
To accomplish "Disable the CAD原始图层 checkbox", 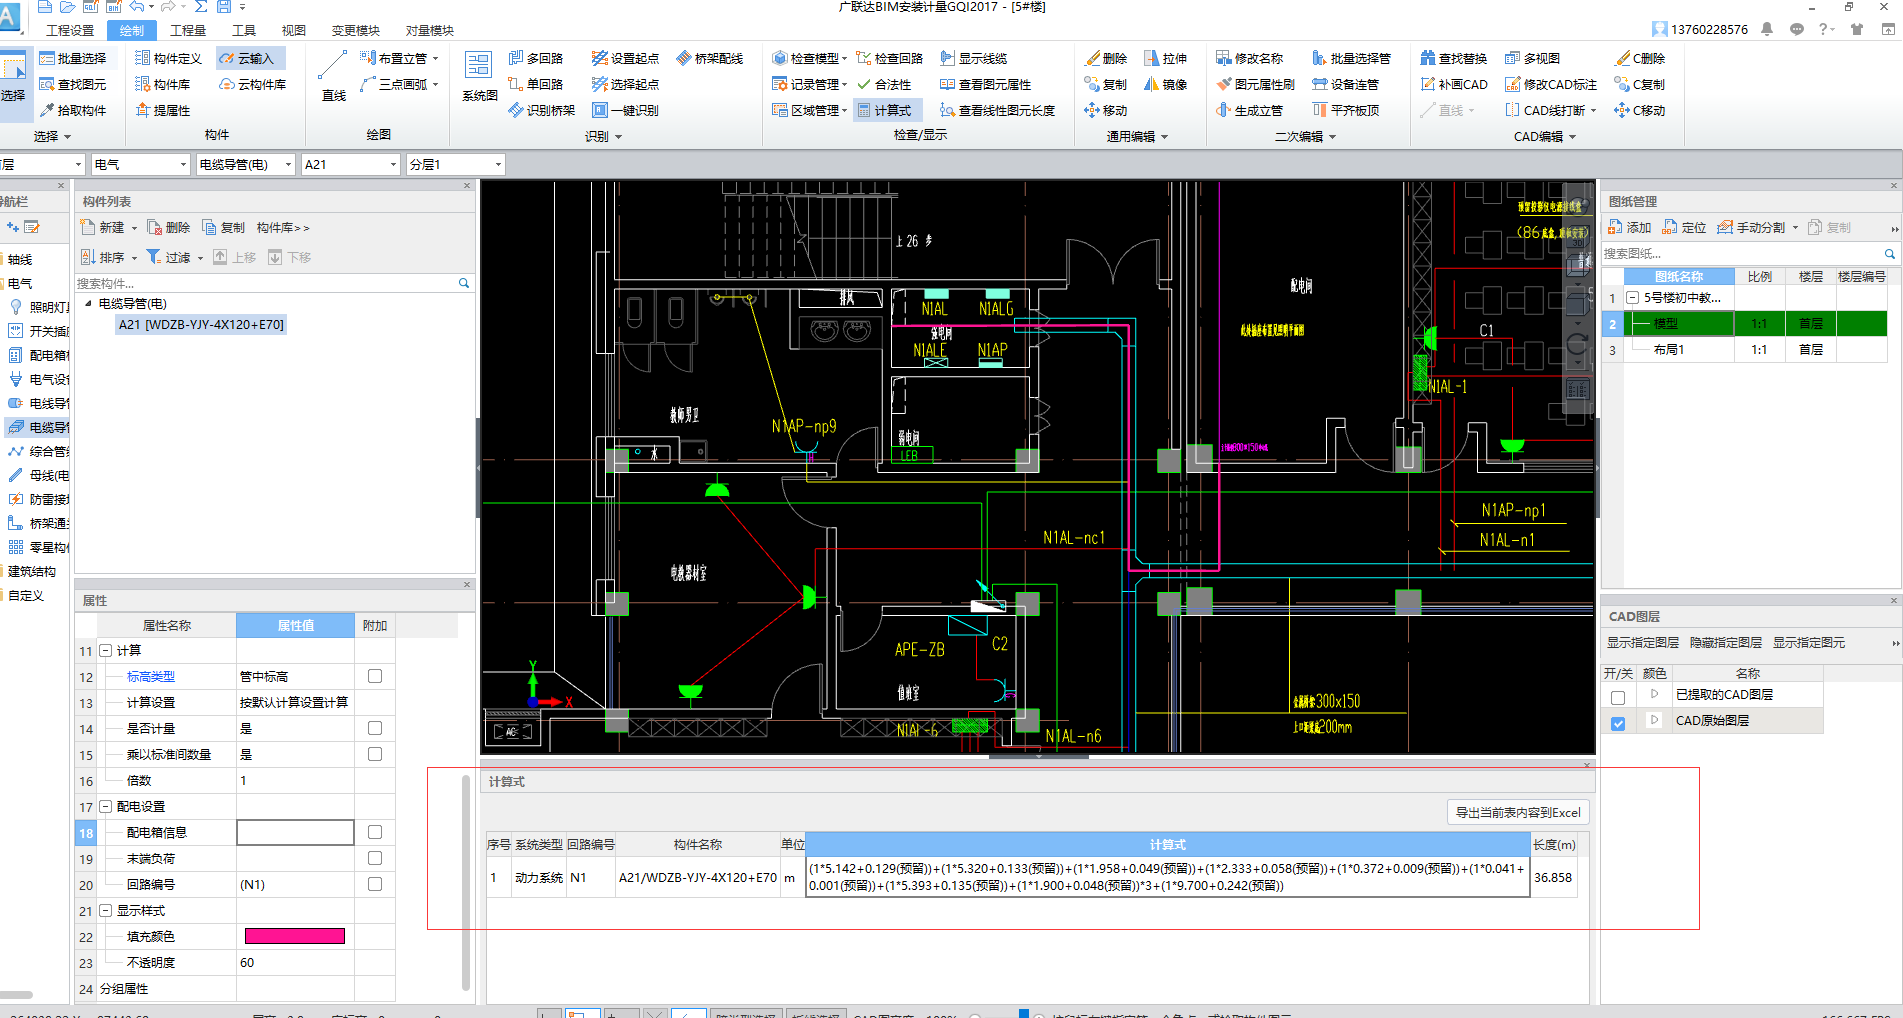I will point(1618,723).
